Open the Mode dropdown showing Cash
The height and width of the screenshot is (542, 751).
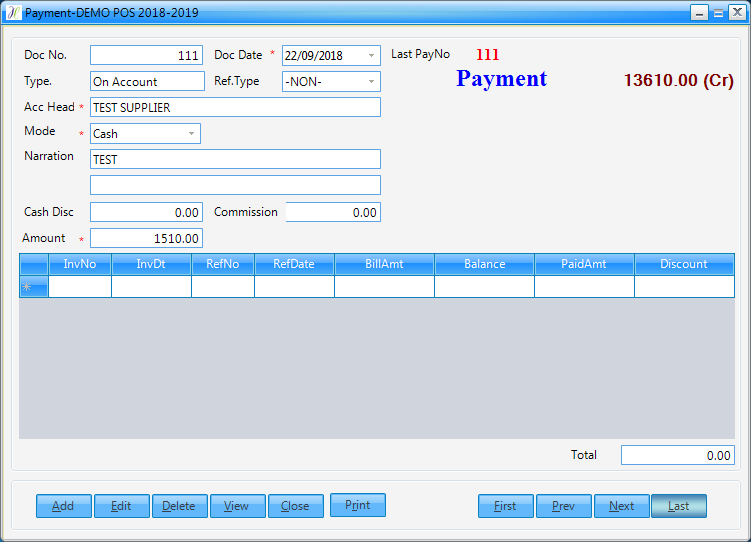coord(191,134)
